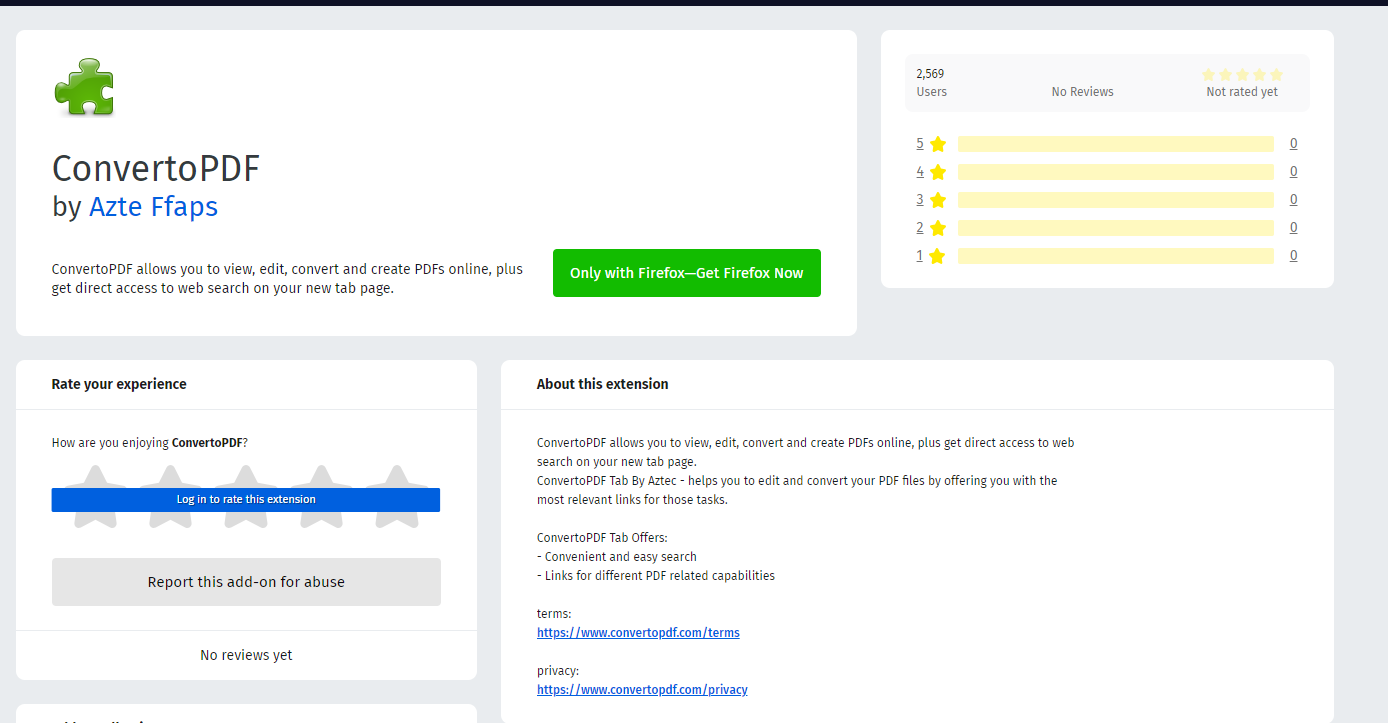Click the green puzzle piece extension icon
Viewport: 1388px width, 723px height.
pos(84,87)
